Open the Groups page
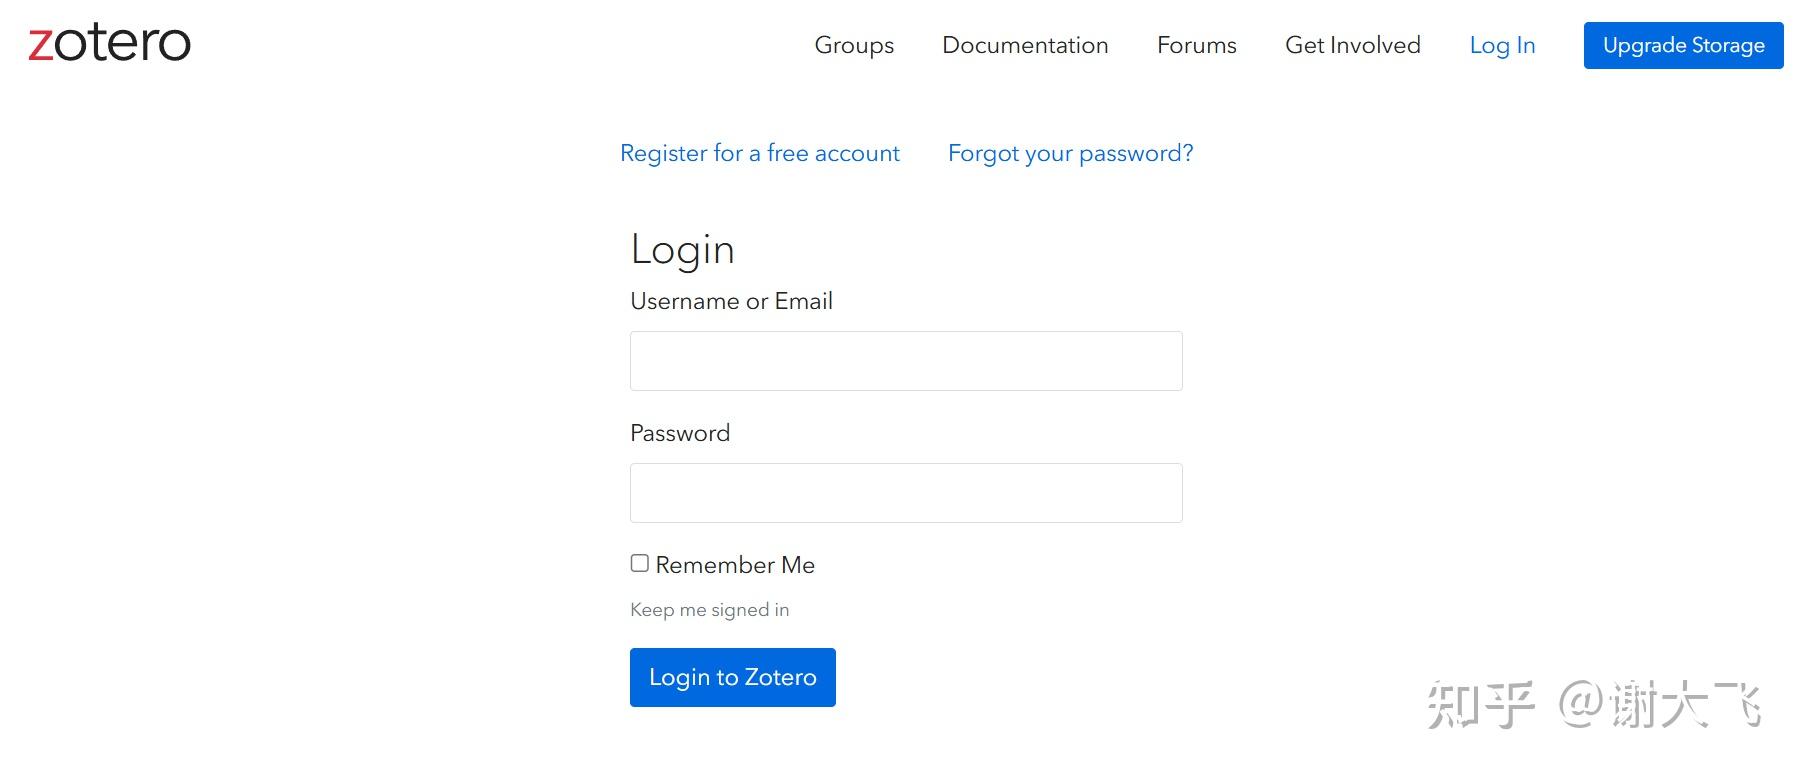 point(854,45)
